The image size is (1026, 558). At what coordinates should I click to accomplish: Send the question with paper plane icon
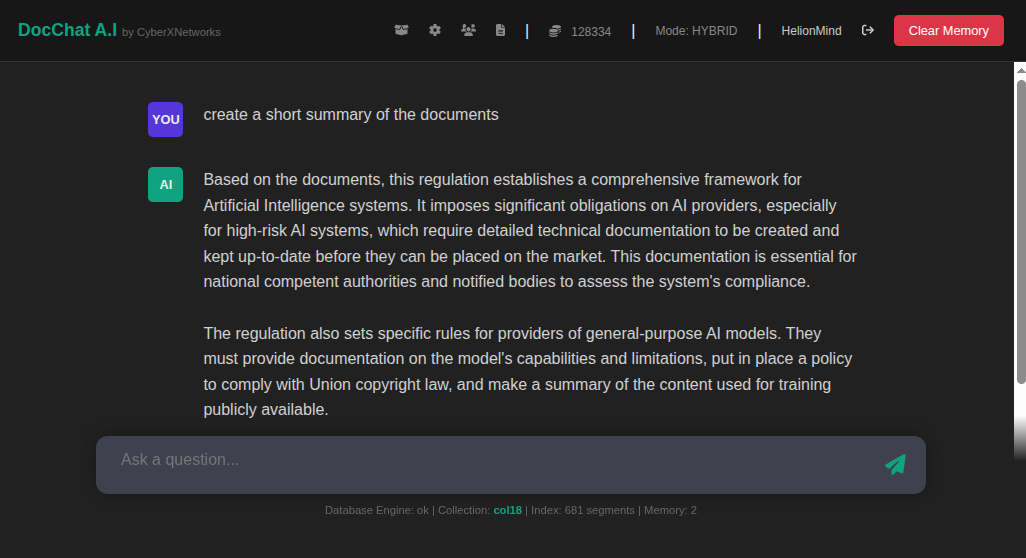click(x=896, y=464)
